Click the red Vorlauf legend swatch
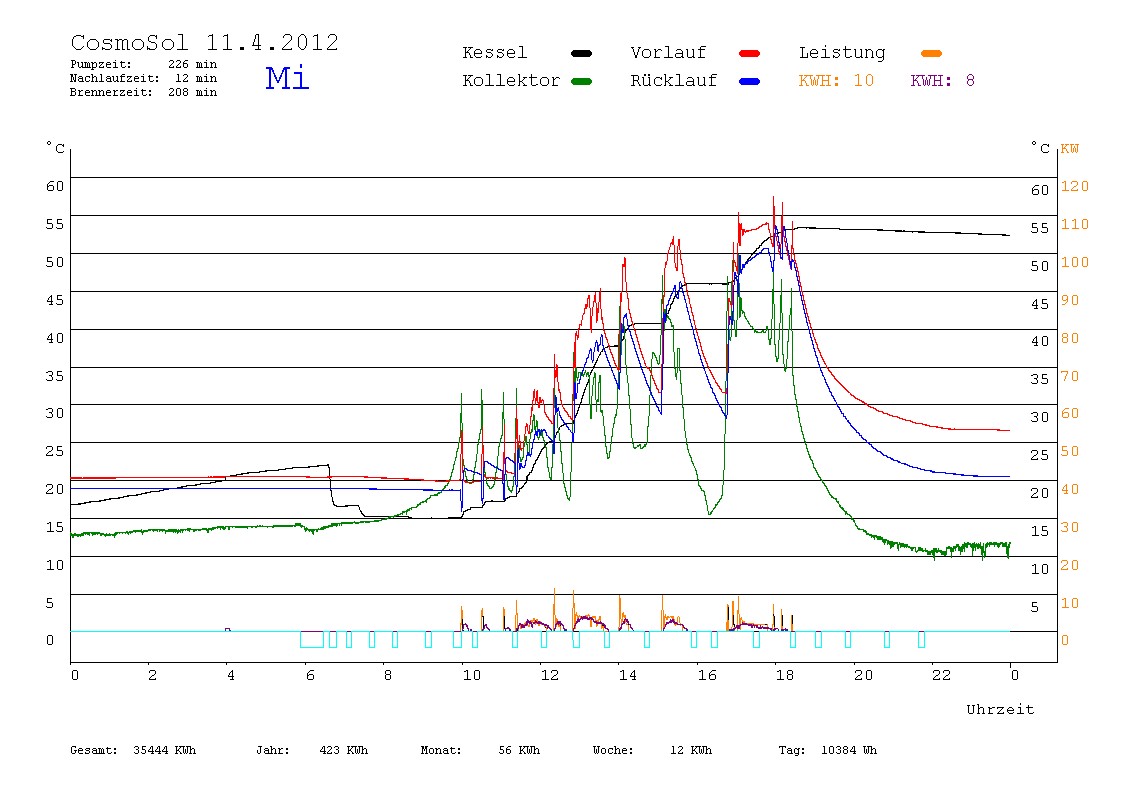The width and height of the screenshot is (1148, 812). pos(750,53)
